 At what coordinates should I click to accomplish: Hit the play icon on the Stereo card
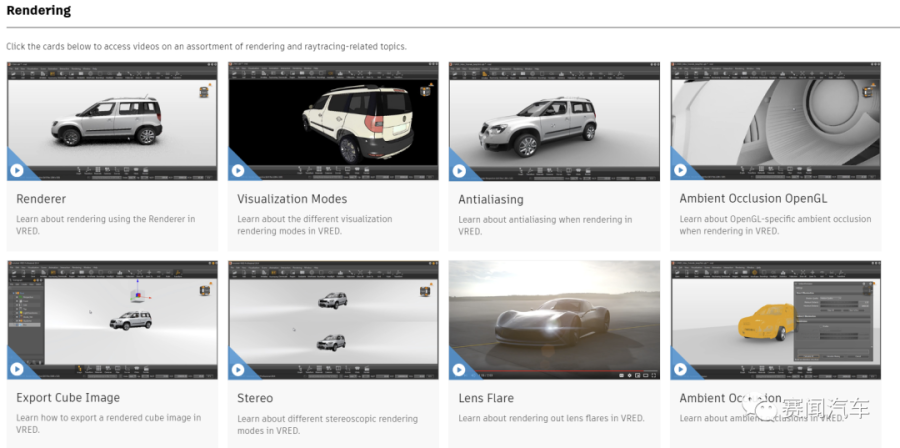(x=238, y=369)
